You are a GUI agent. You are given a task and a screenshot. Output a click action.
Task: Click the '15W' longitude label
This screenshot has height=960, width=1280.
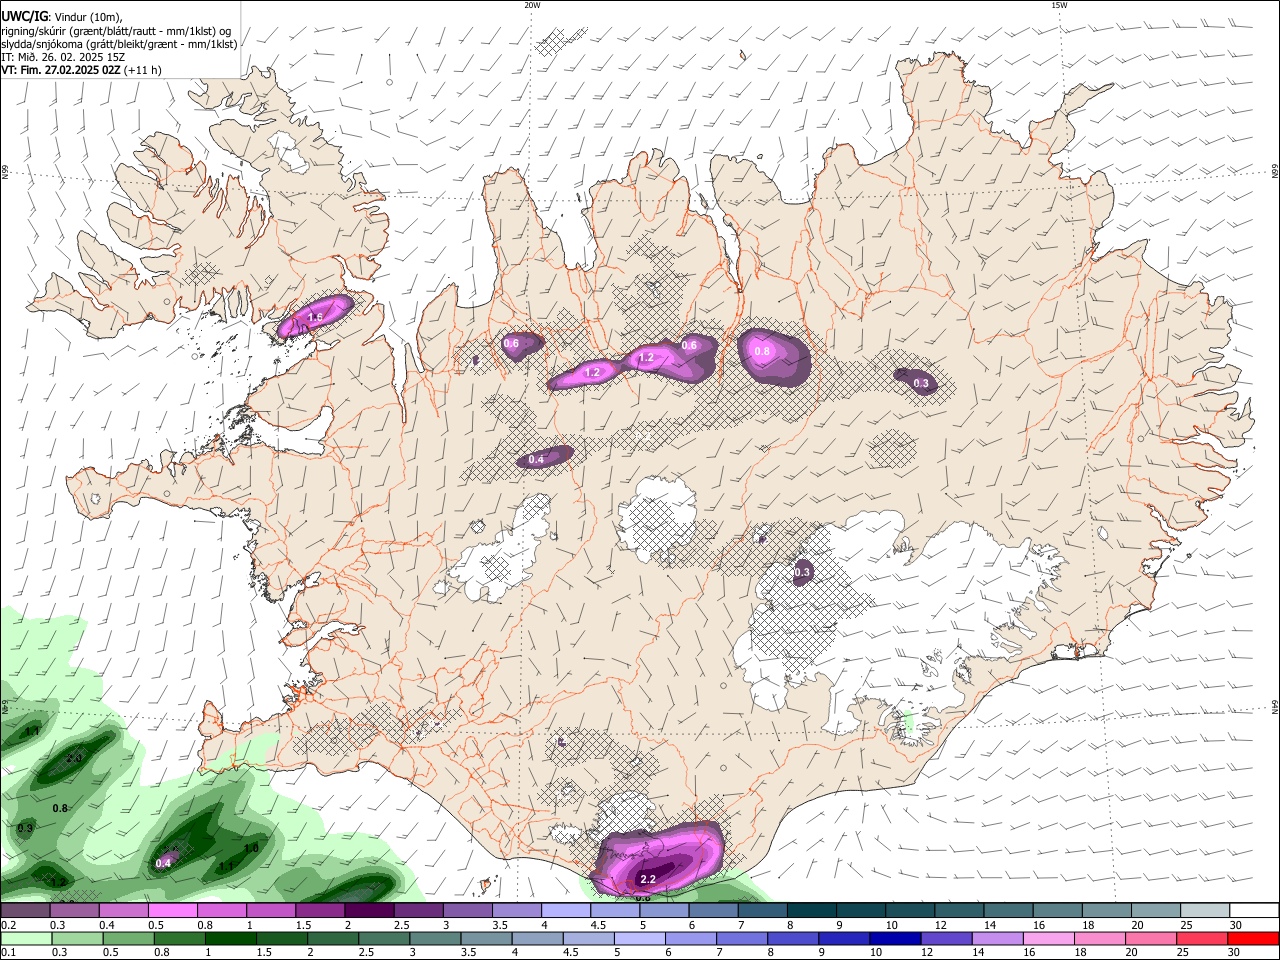(x=1059, y=5)
